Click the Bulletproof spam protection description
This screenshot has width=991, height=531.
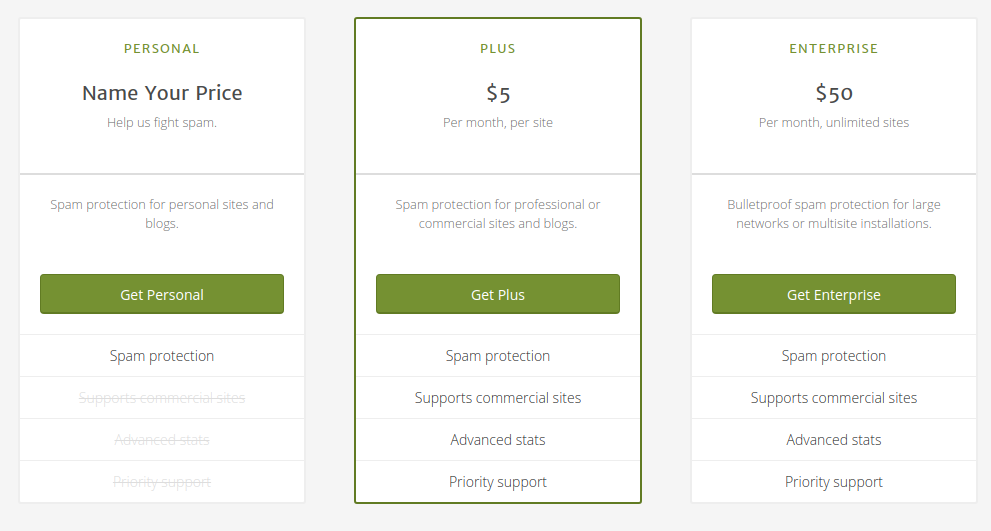pos(833,214)
